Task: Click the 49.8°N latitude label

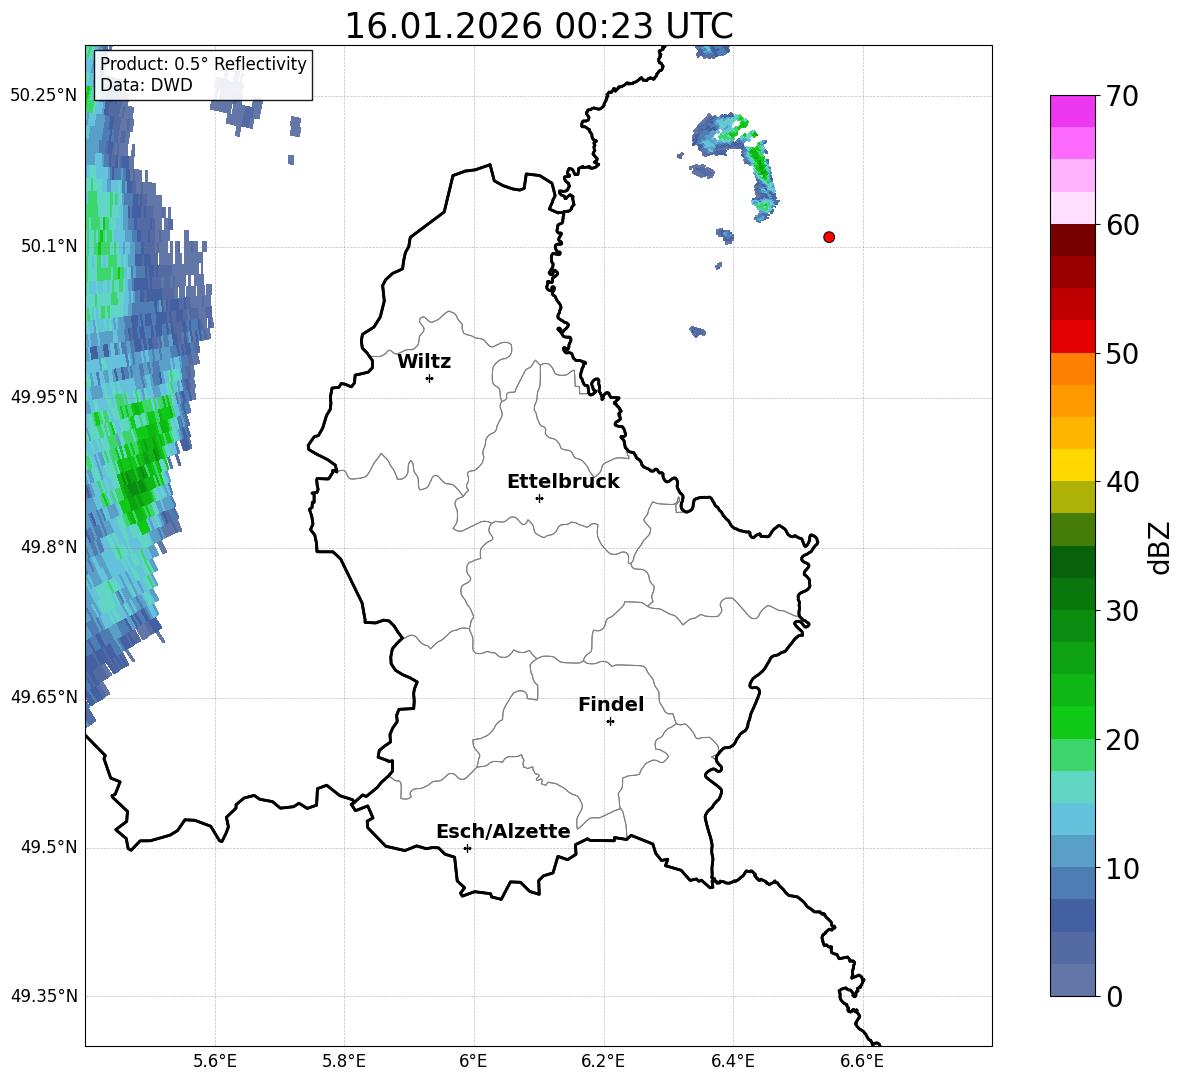Action: pyautogui.click(x=50, y=547)
